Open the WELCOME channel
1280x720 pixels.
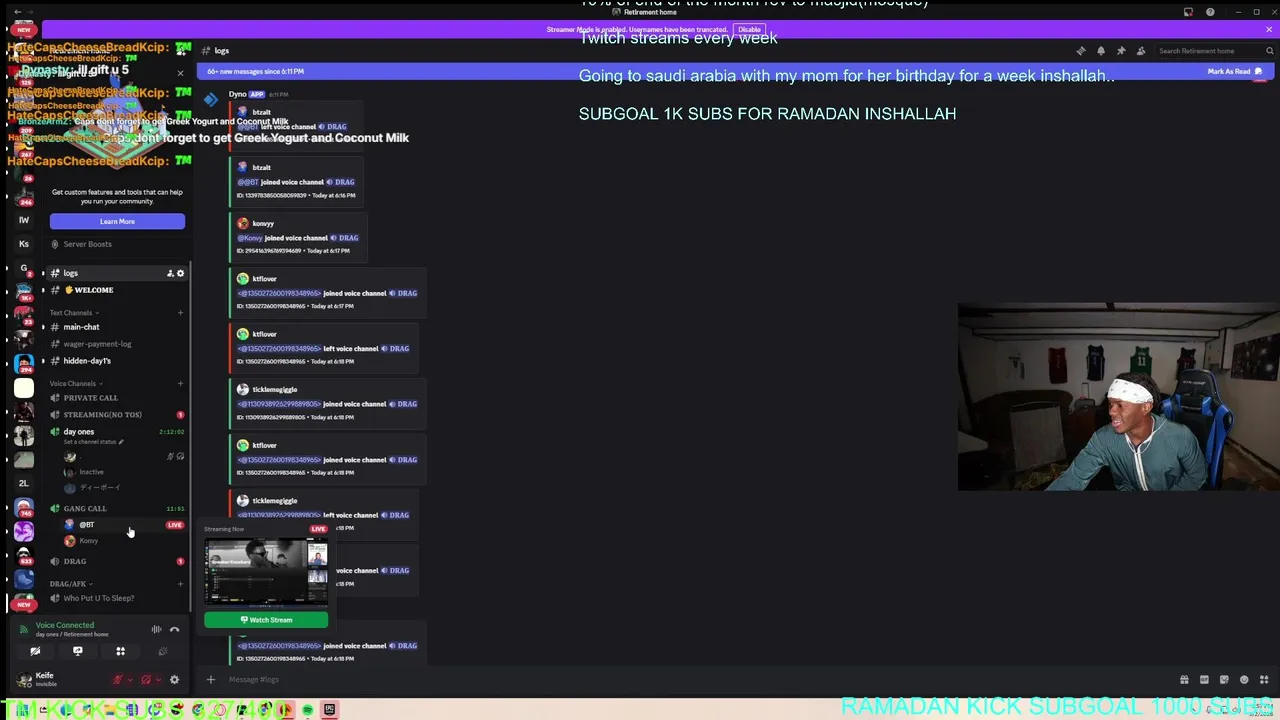coord(115,290)
